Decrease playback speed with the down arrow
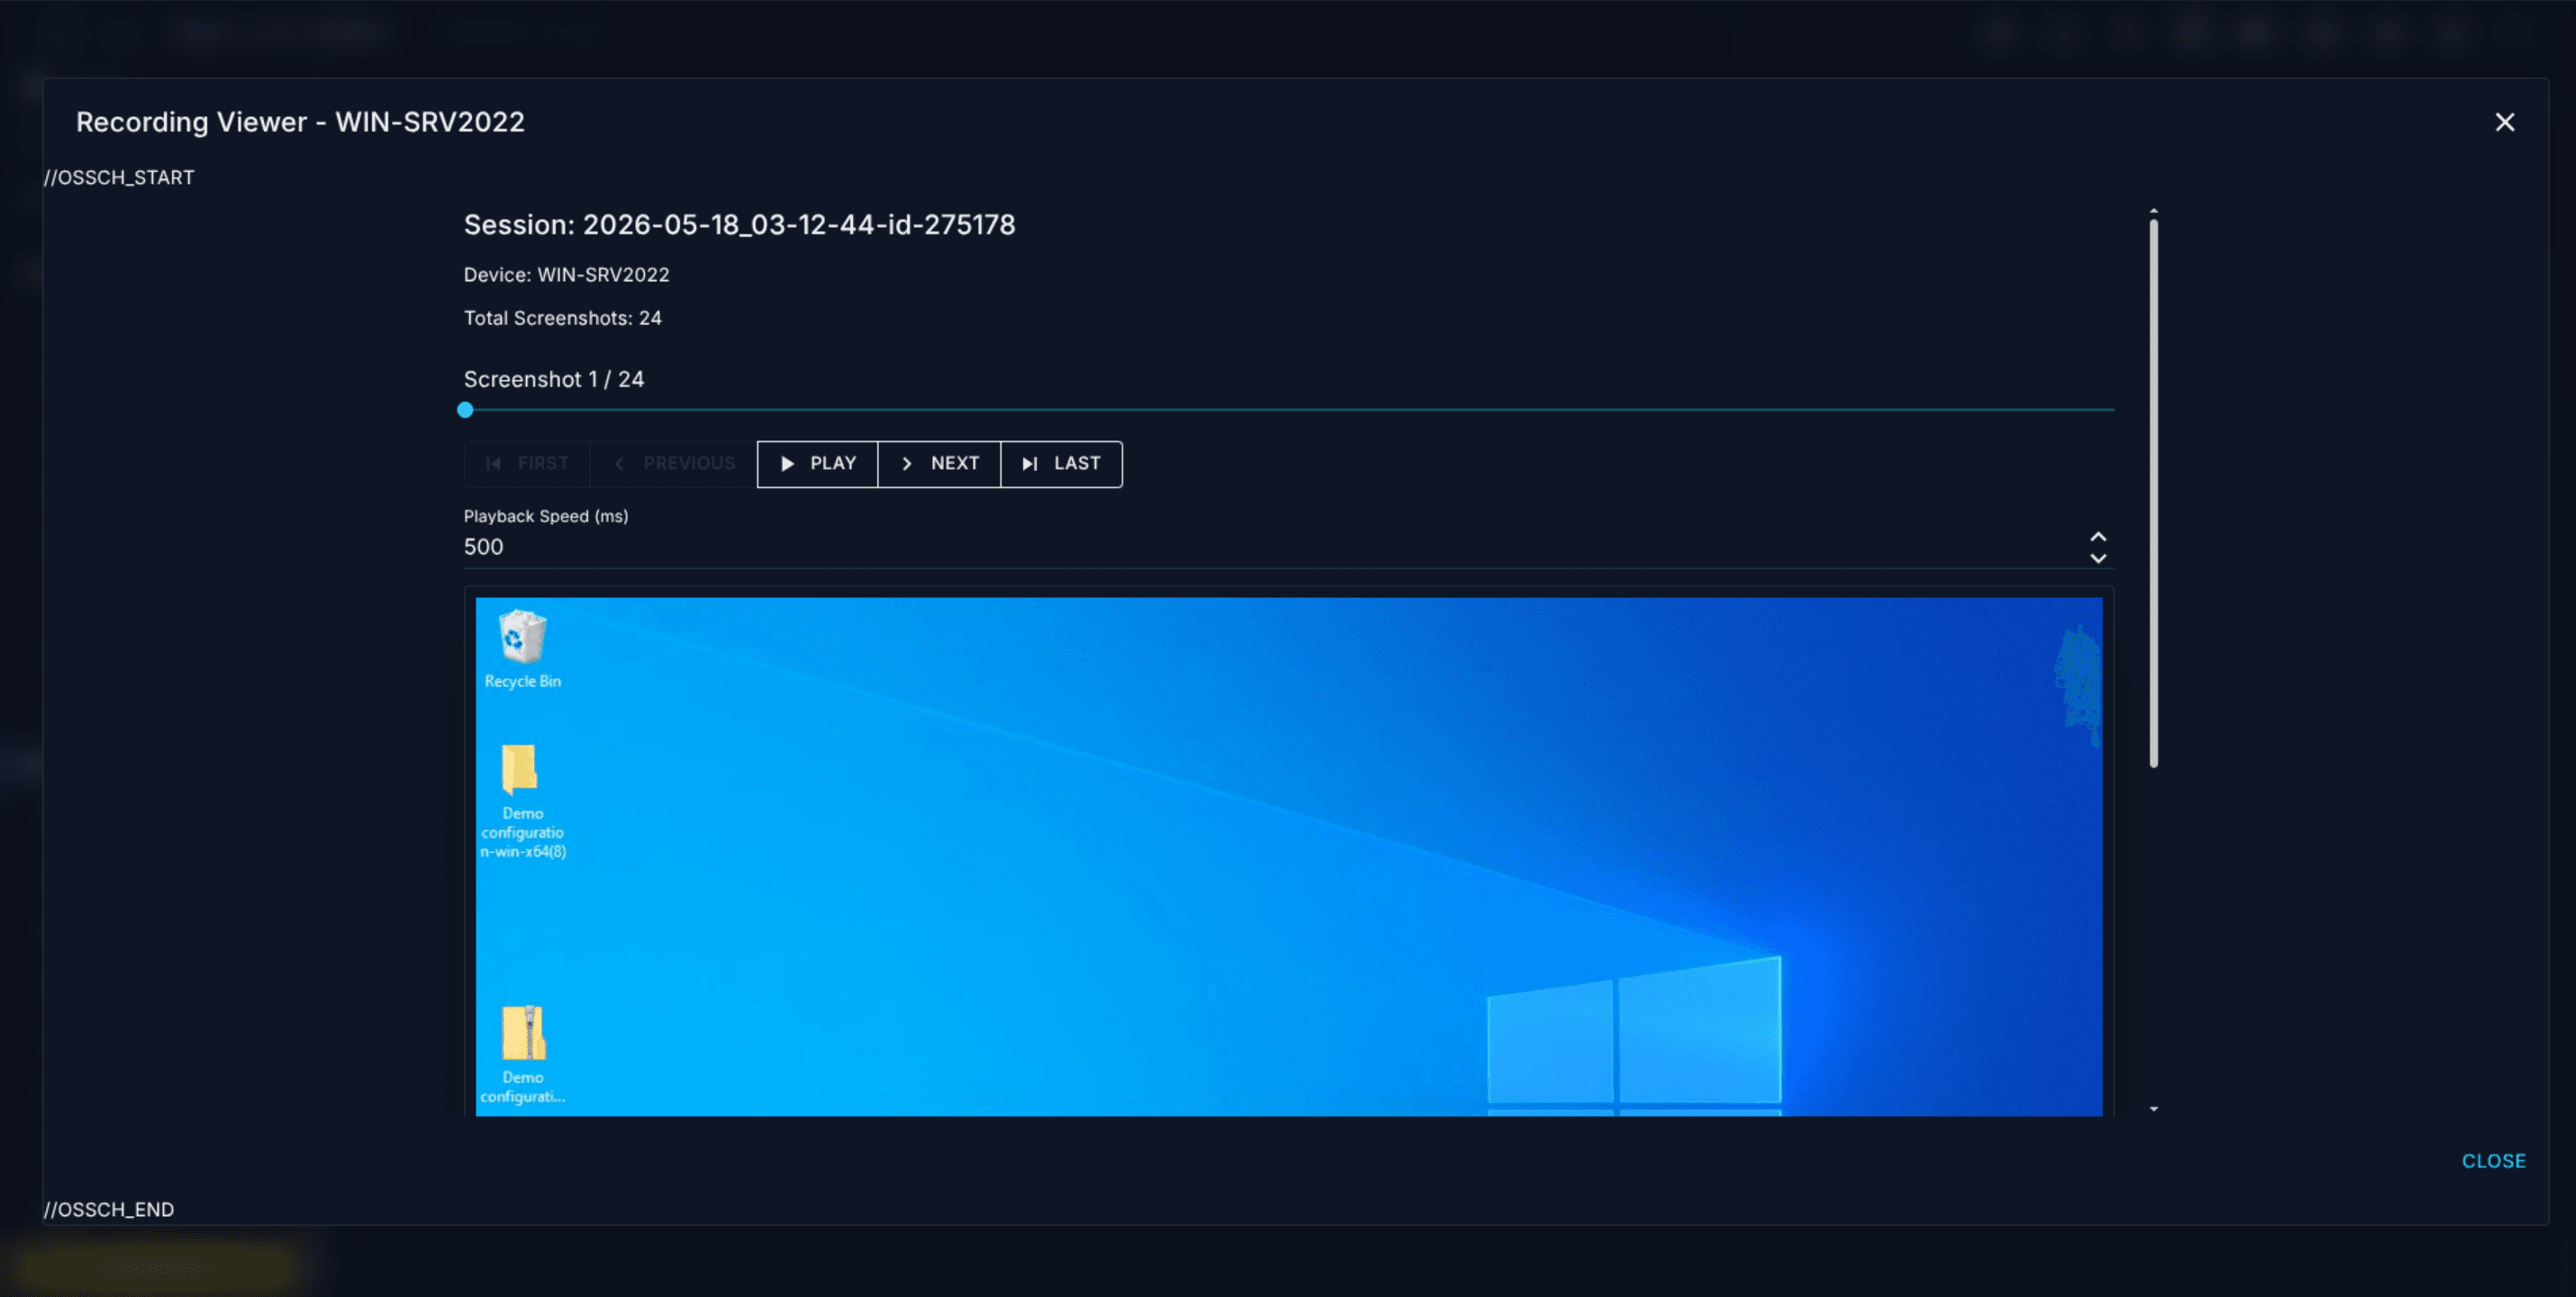The height and width of the screenshot is (1297, 2576). [2098, 558]
